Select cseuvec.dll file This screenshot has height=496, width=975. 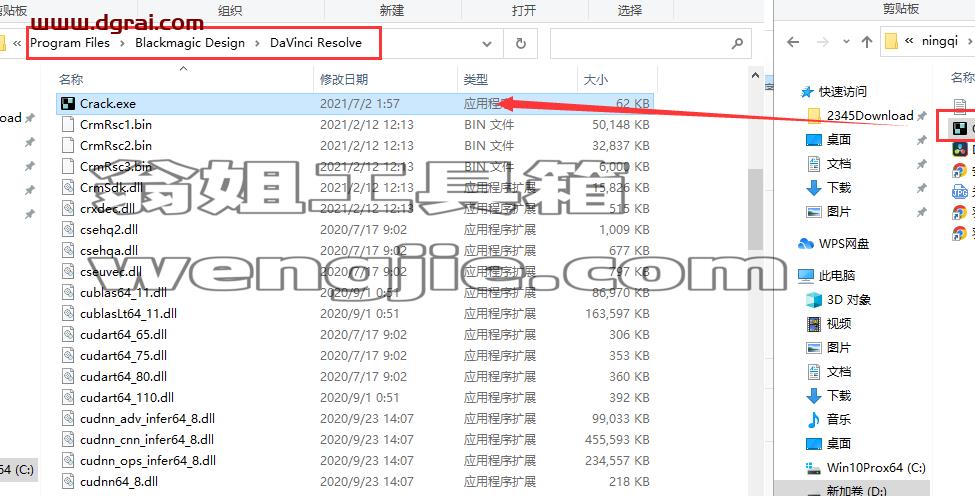click(x=356, y=272)
